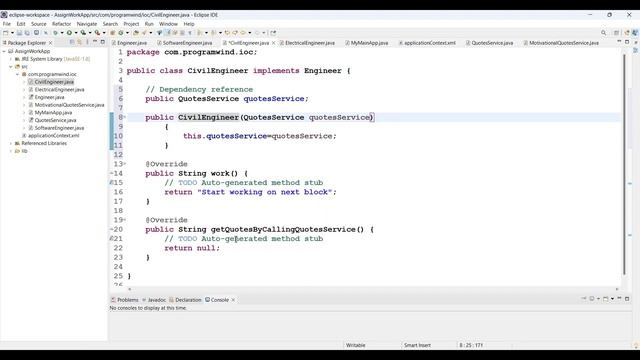Click Collapse All in Package Explorer
This screenshot has height=360, width=640.
point(72,42)
